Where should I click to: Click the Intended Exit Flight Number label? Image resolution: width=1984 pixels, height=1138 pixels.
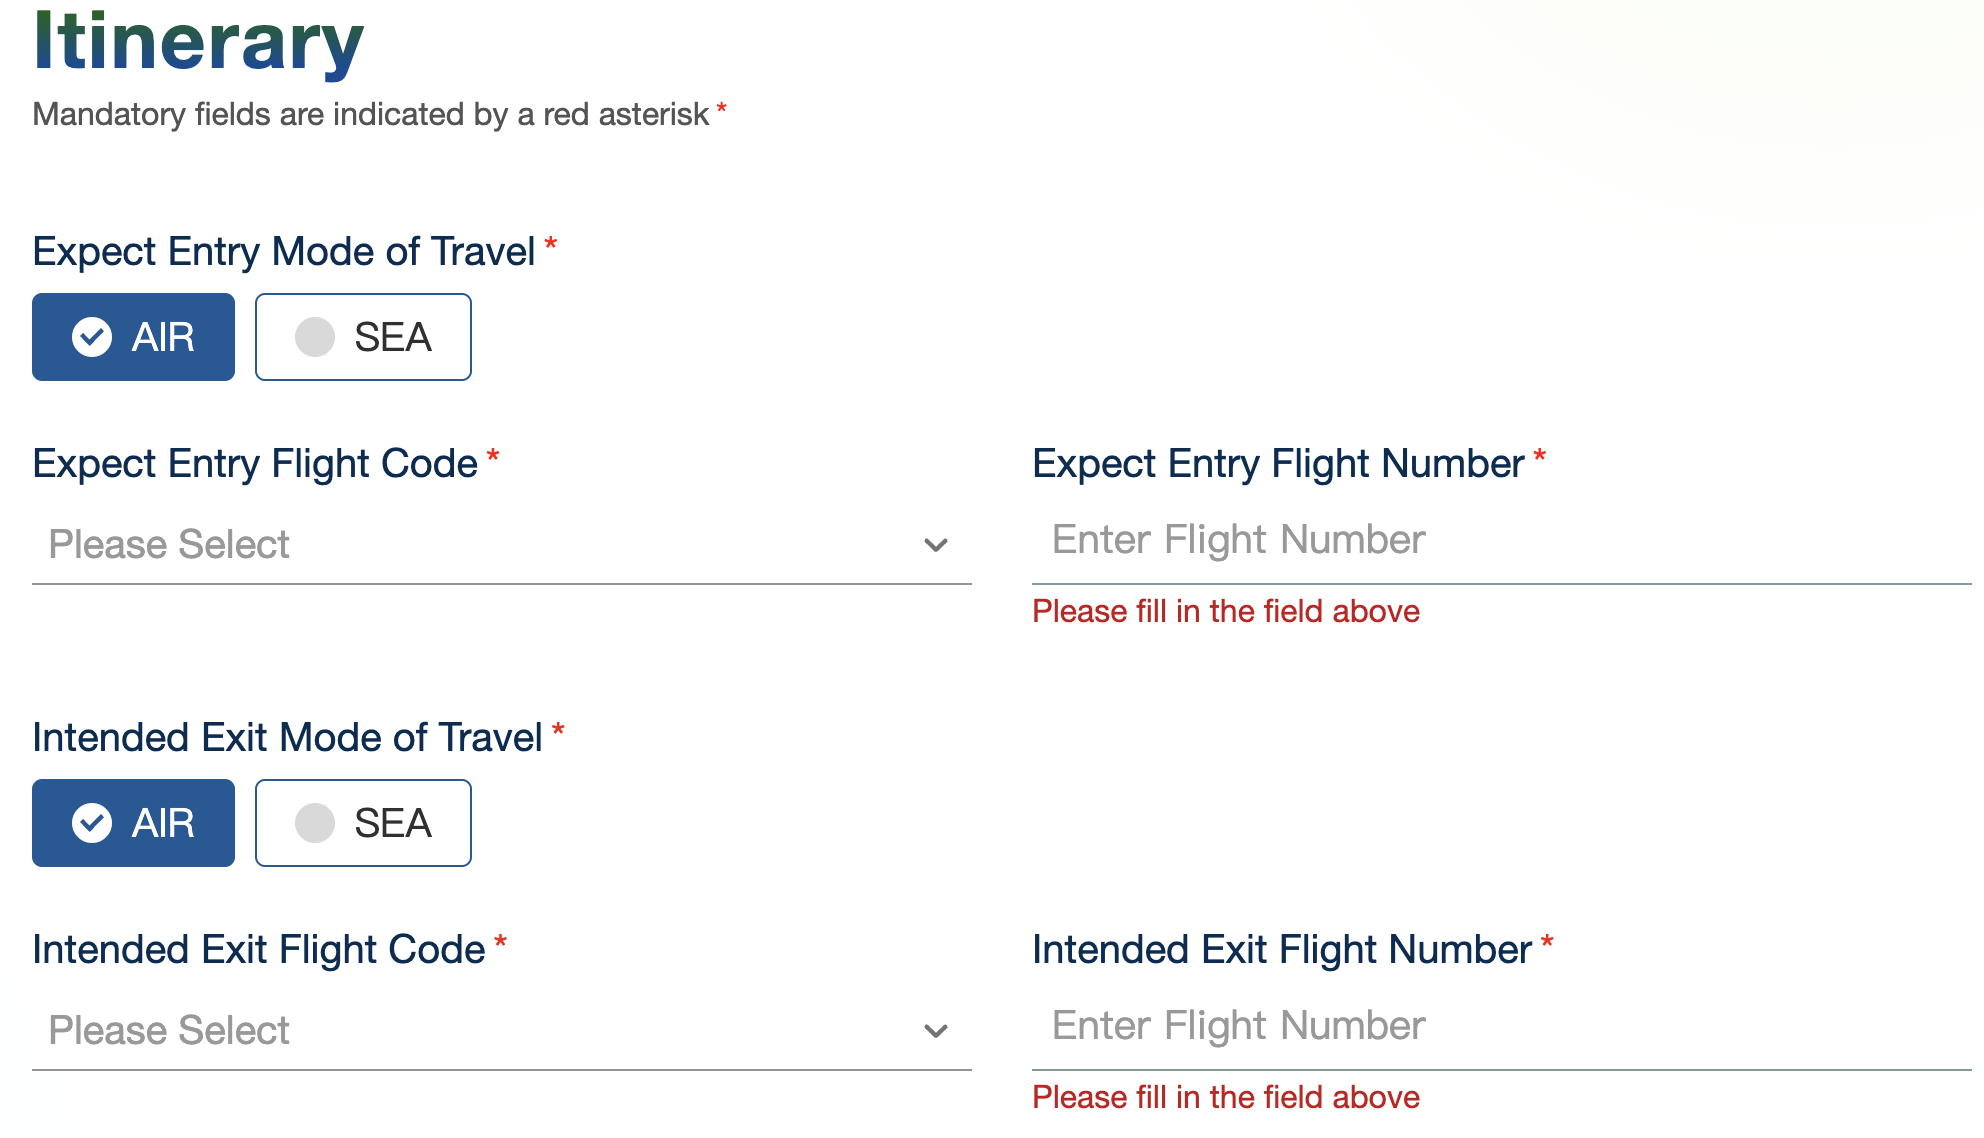[x=1282, y=950]
